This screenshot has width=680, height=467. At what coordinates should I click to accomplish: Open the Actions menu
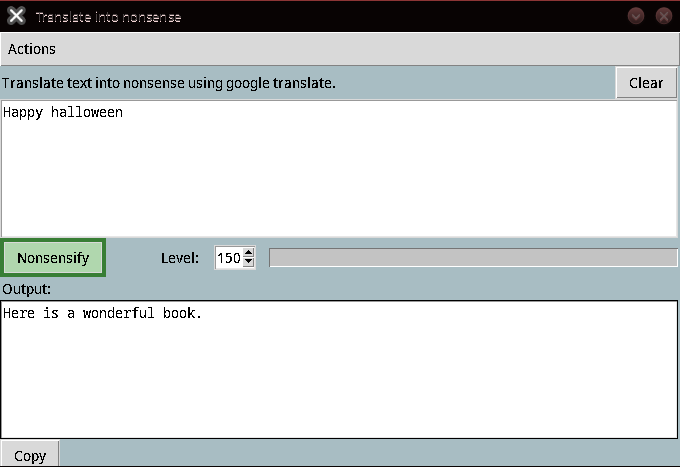pyautogui.click(x=32, y=49)
